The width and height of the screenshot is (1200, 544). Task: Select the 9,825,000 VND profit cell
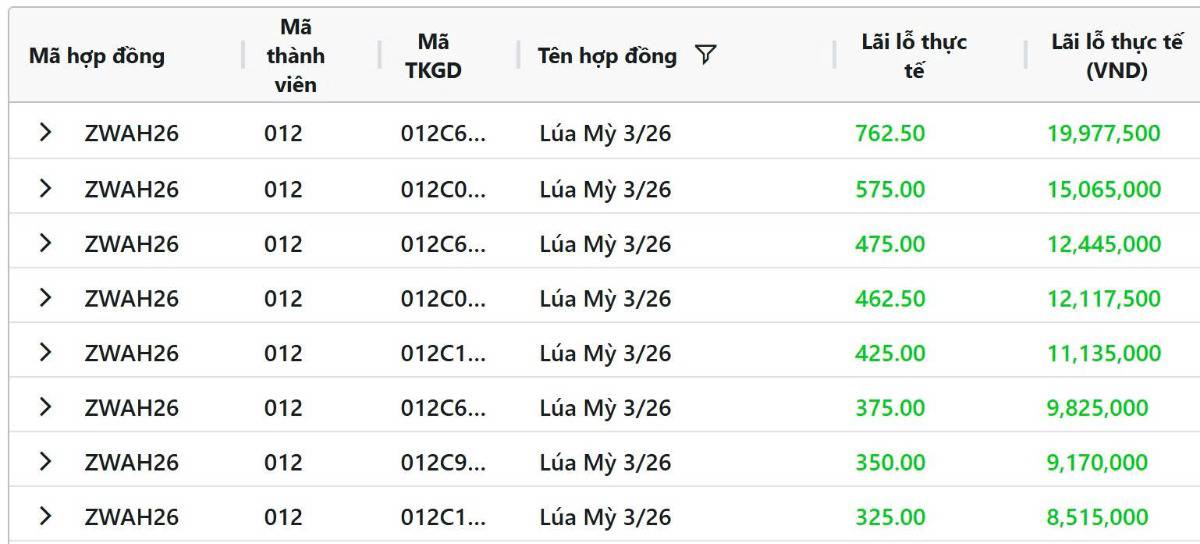[1097, 408]
